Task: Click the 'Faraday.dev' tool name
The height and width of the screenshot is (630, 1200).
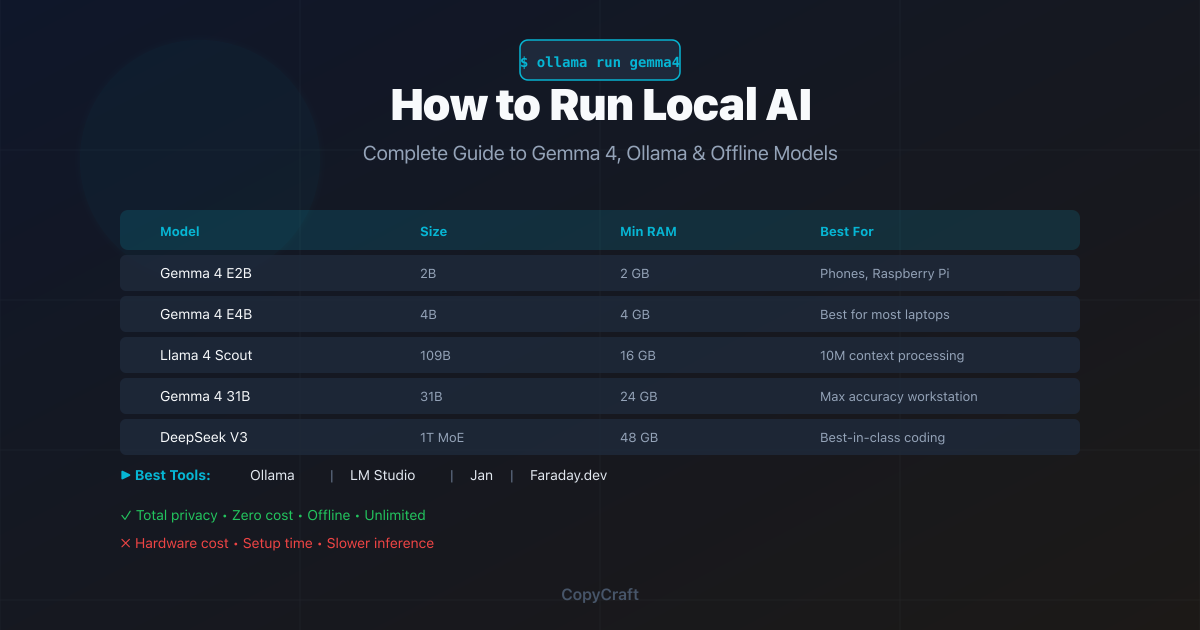Action: pyautogui.click(x=568, y=475)
